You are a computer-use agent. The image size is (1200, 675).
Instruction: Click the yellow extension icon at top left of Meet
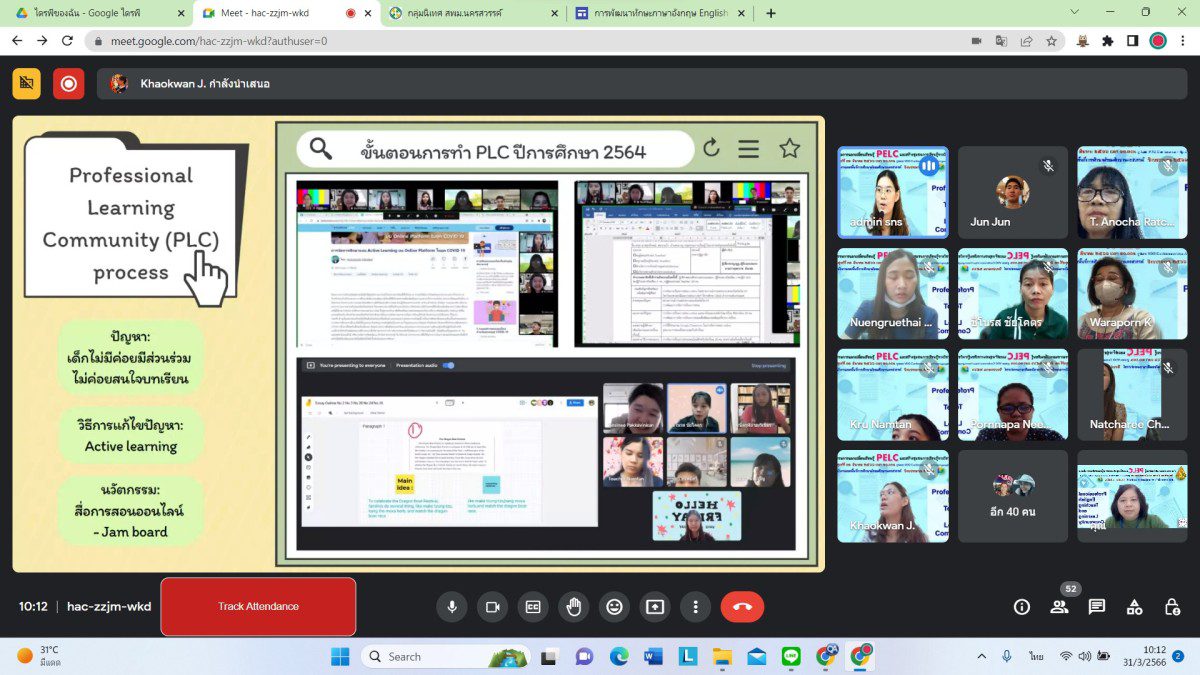pyautogui.click(x=27, y=84)
